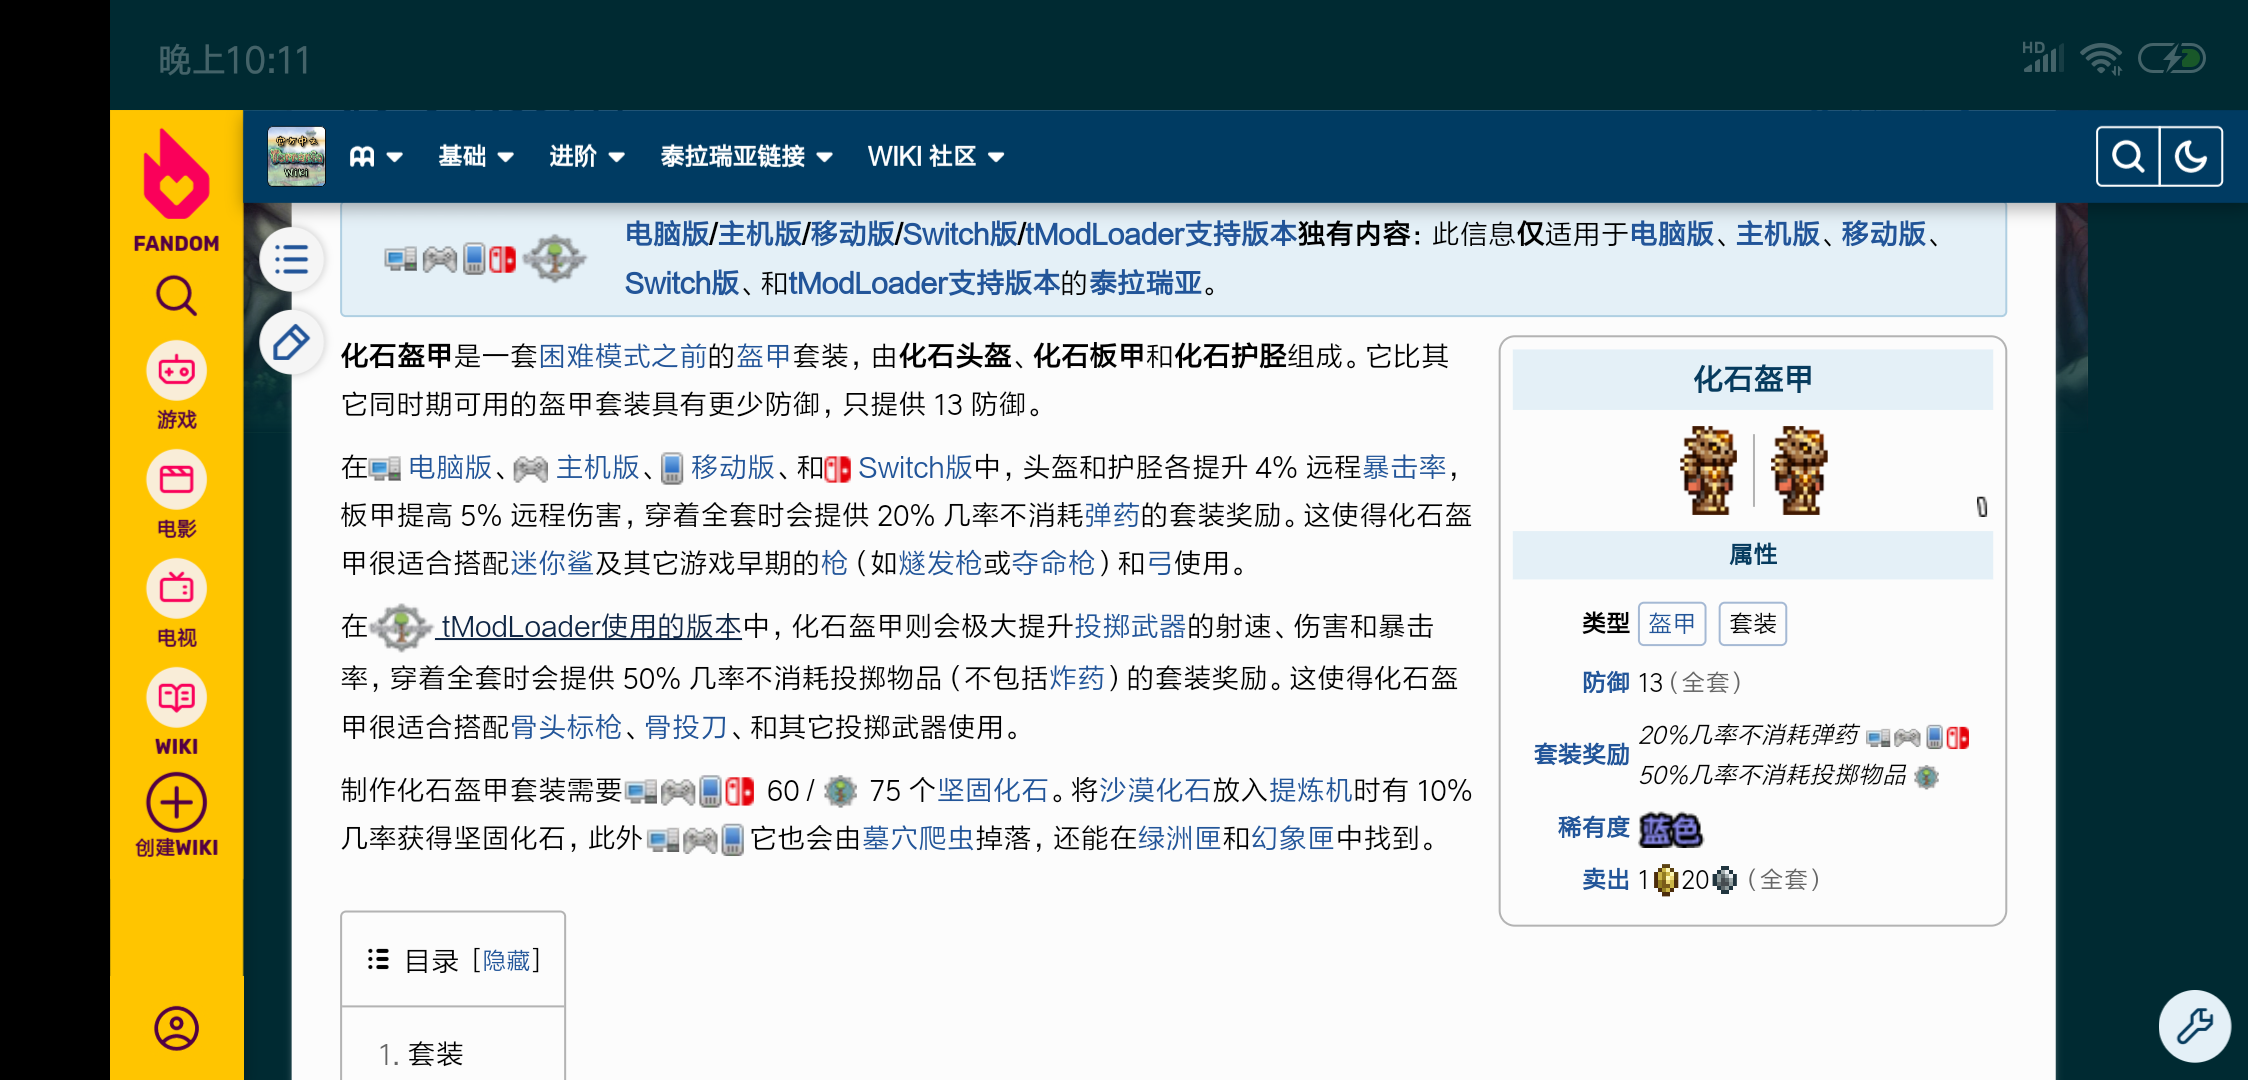The image size is (2248, 1080).
Task: Open the 电视 TV section icon
Action: coord(176,589)
